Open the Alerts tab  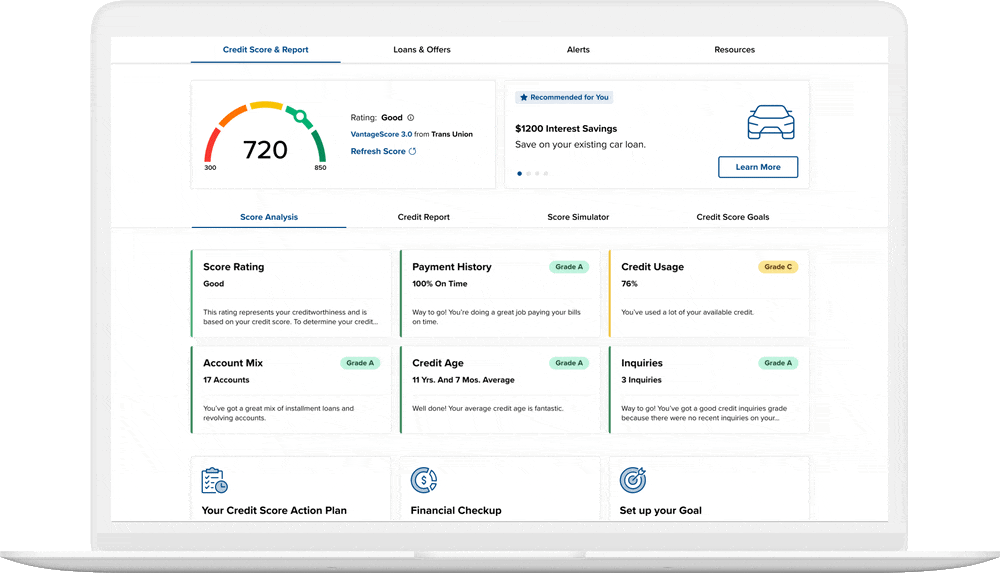click(x=578, y=50)
